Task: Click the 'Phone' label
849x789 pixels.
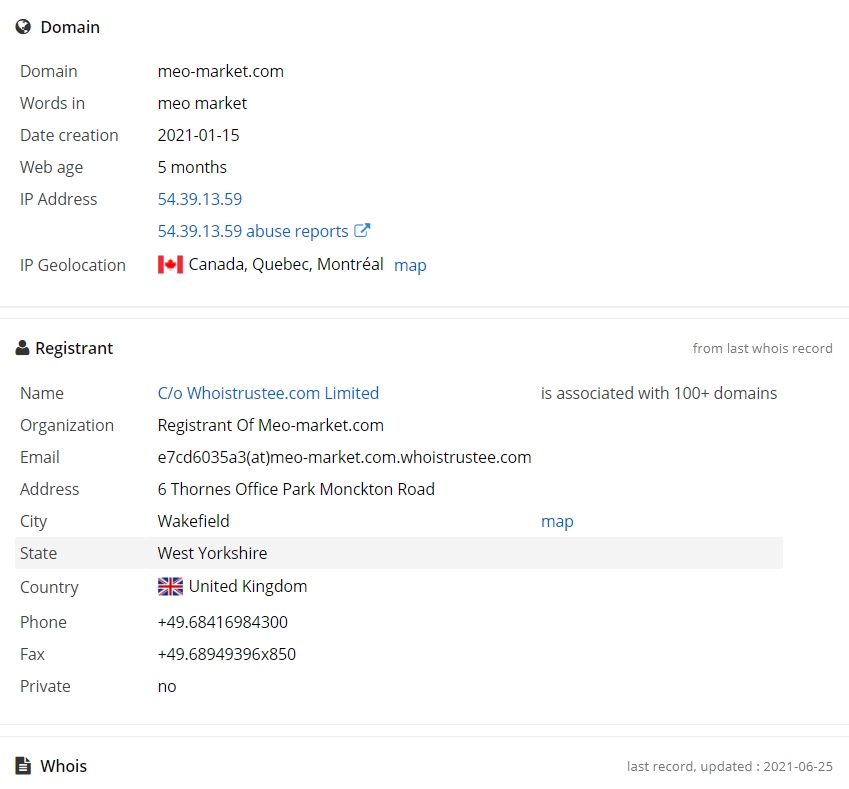Action: pos(43,622)
